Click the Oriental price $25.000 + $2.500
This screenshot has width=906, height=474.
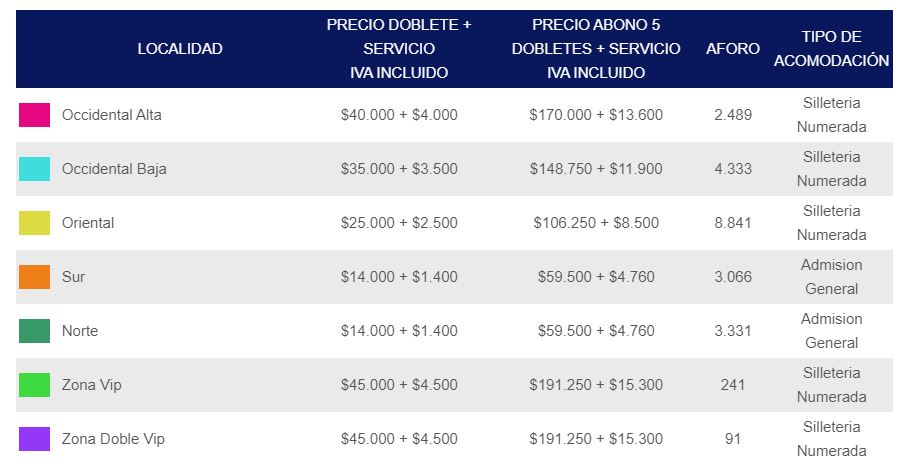pos(399,223)
